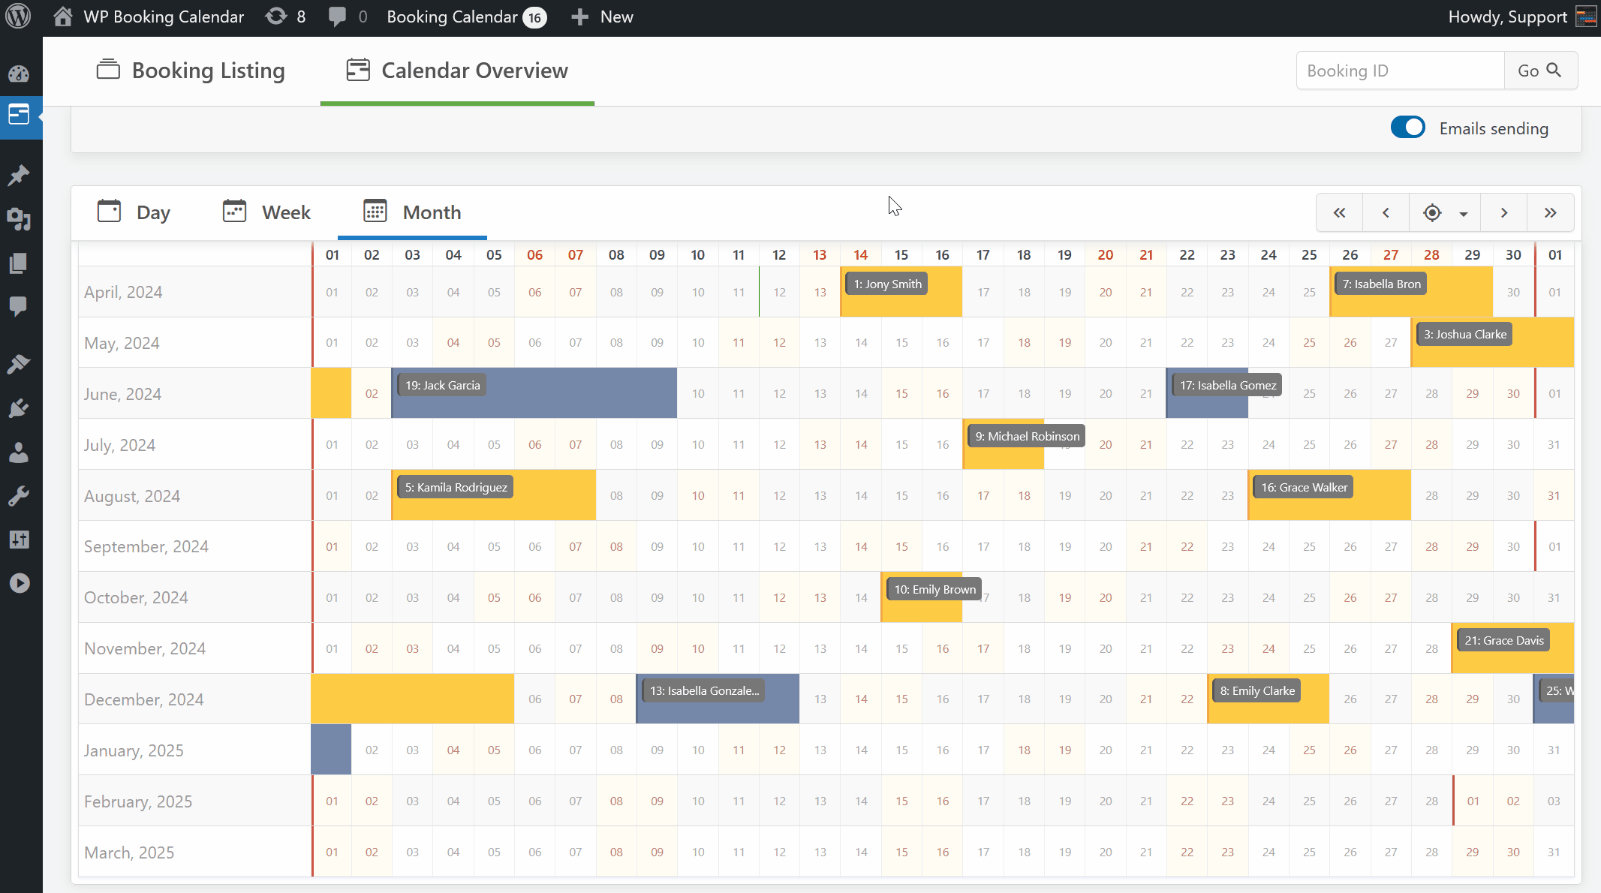Open Comments icon in sidebar
The image size is (1601, 893).
coord(19,306)
